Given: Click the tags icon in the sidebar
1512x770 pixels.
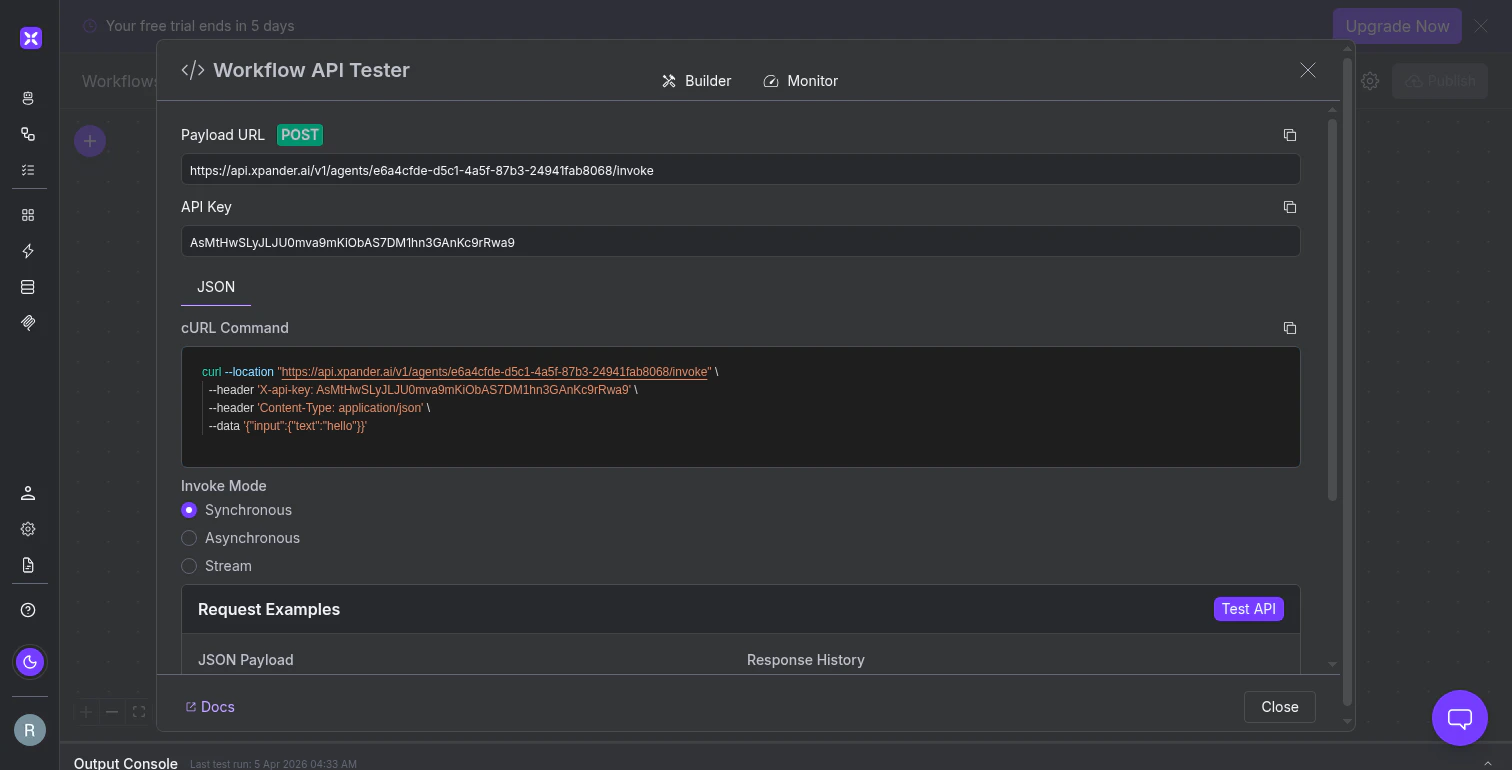Looking at the screenshot, I should (x=28, y=323).
